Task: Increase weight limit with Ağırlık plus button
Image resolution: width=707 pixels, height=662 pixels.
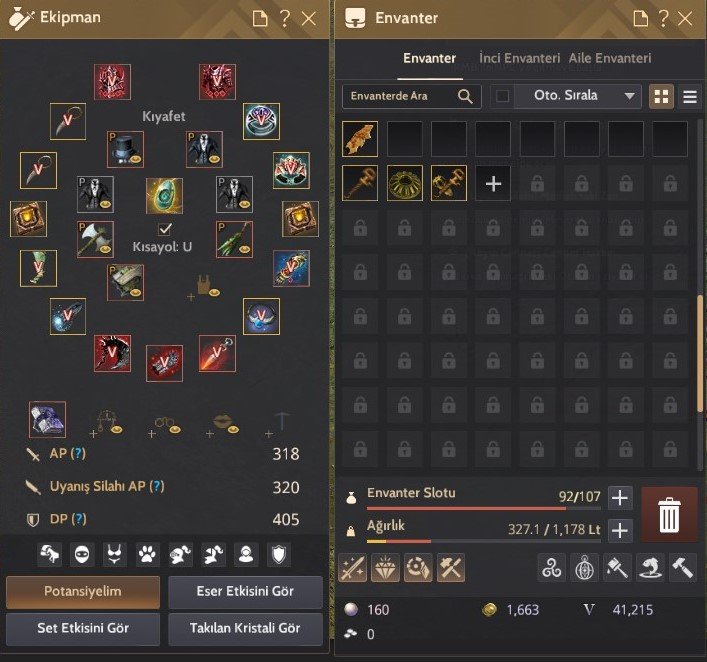Action: [x=620, y=530]
